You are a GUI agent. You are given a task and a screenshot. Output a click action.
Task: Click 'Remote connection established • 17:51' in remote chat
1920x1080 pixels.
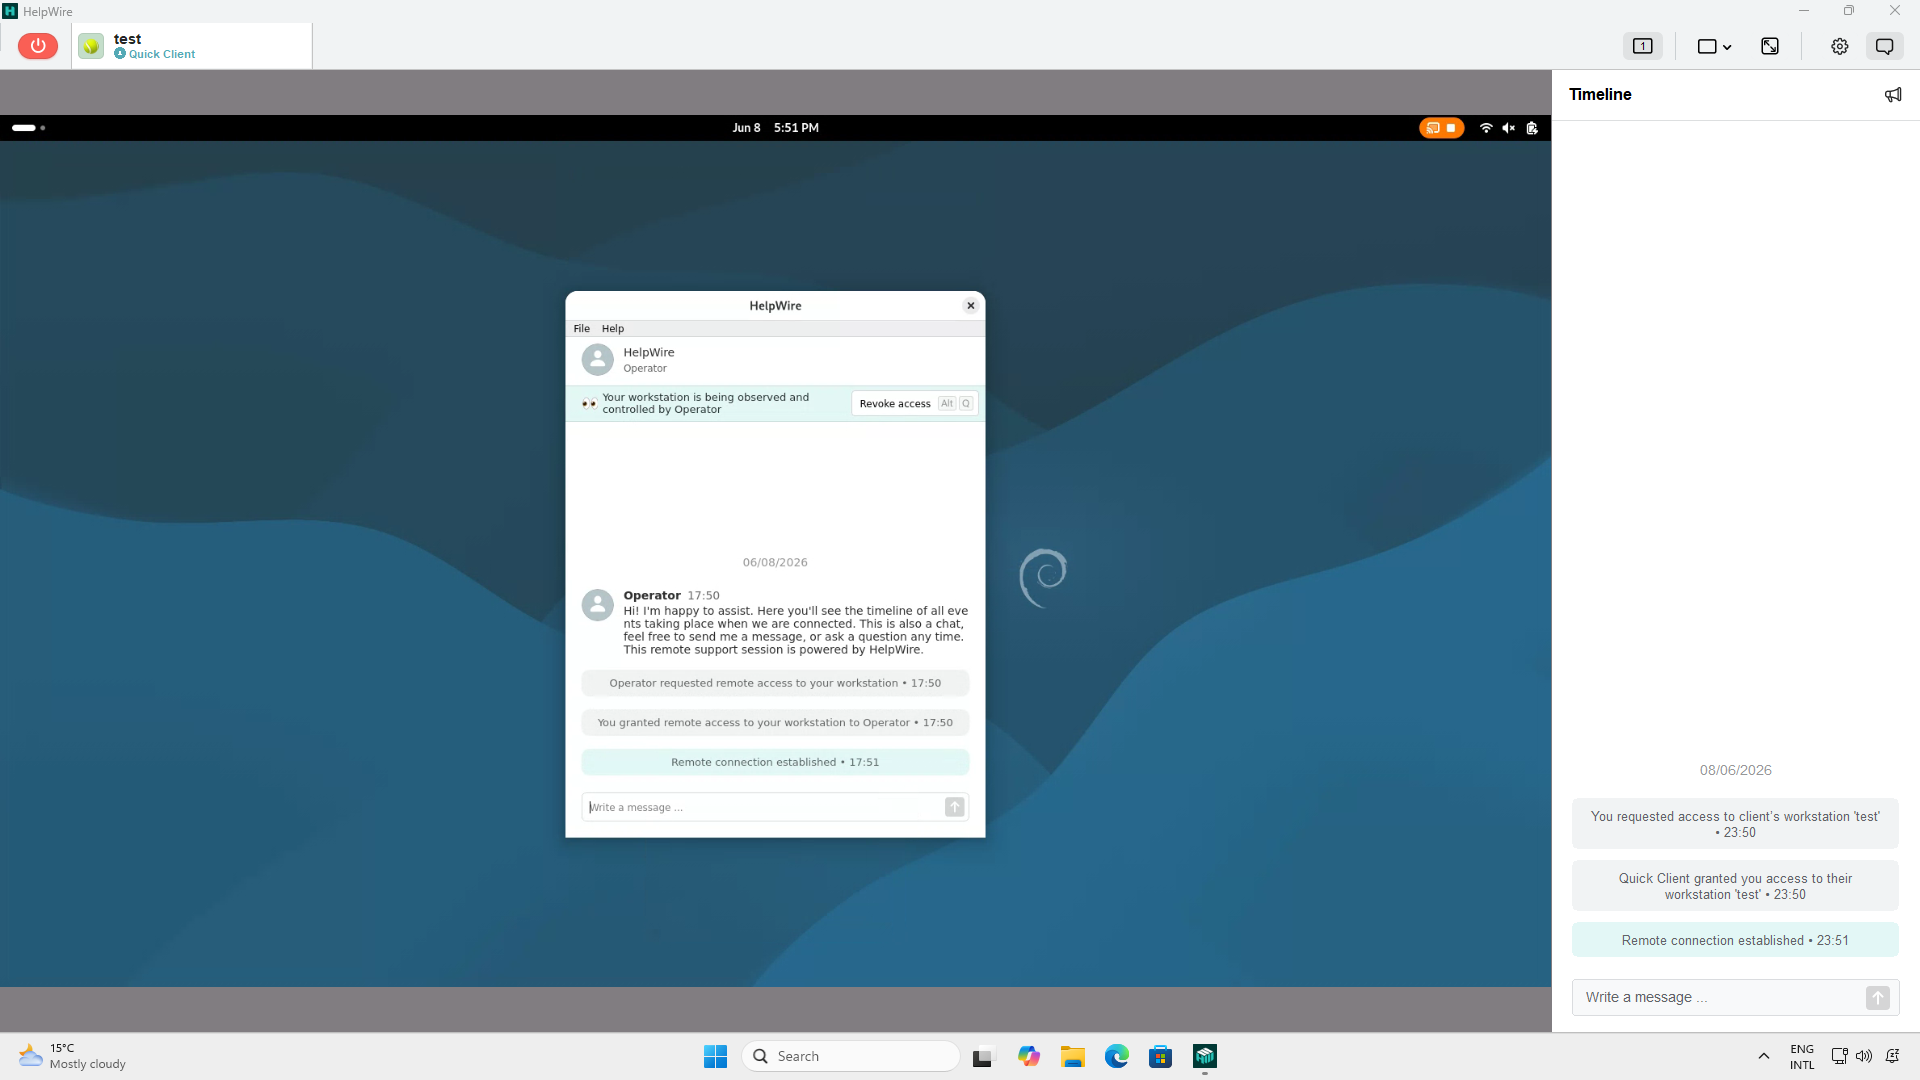[775, 762]
